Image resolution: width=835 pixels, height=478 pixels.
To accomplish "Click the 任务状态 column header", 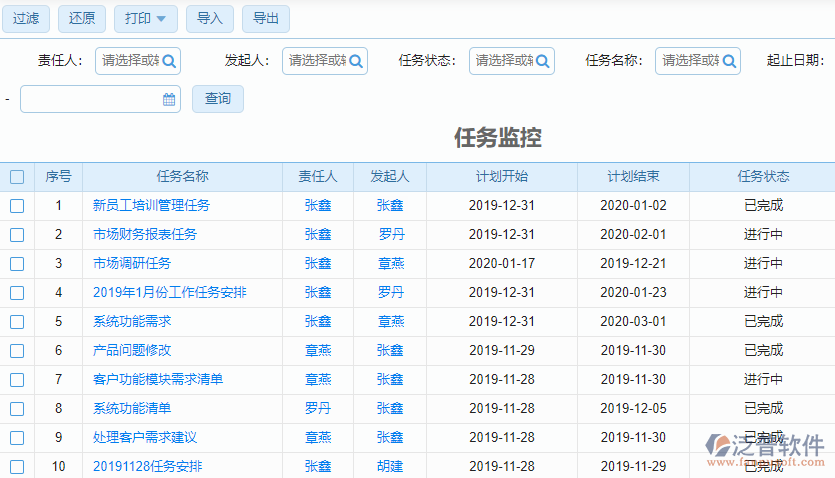I will point(763,177).
